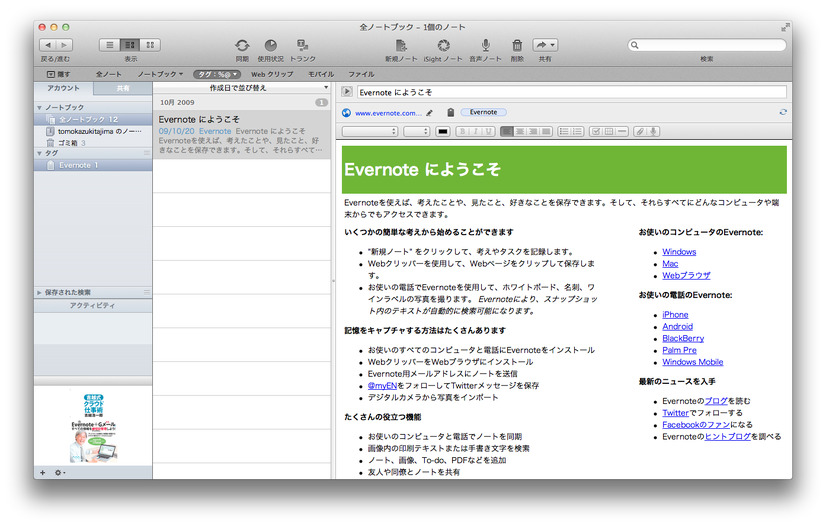Click the note sync status icon at the right
Image resolution: width=826 pixels, height=526 pixels.
783,112
